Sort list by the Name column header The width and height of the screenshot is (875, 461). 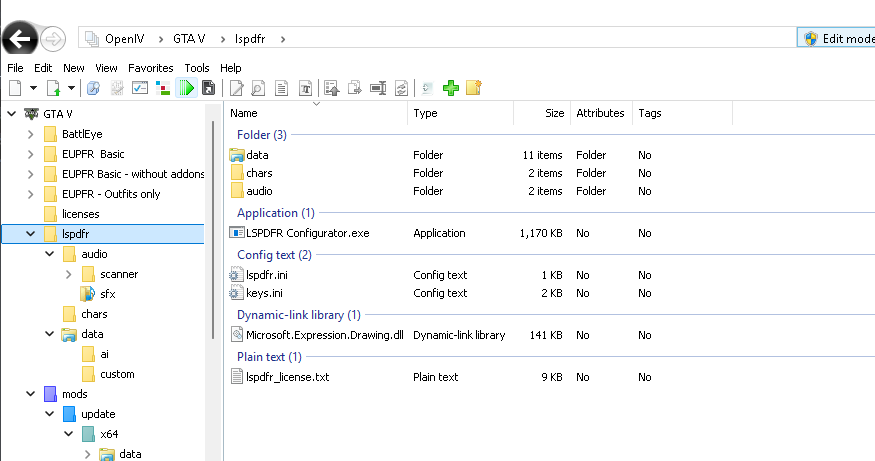click(x=316, y=113)
